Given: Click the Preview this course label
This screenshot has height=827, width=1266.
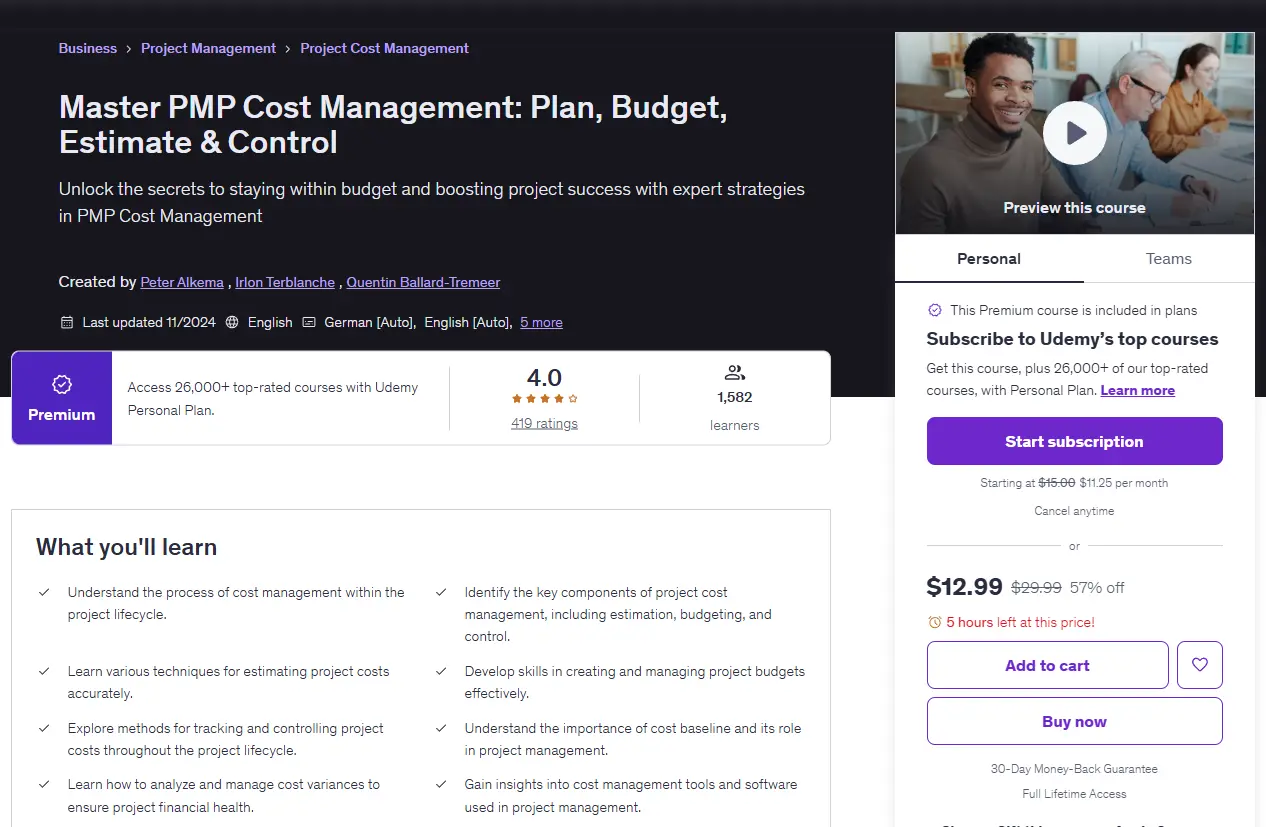Looking at the screenshot, I should 1074,208.
